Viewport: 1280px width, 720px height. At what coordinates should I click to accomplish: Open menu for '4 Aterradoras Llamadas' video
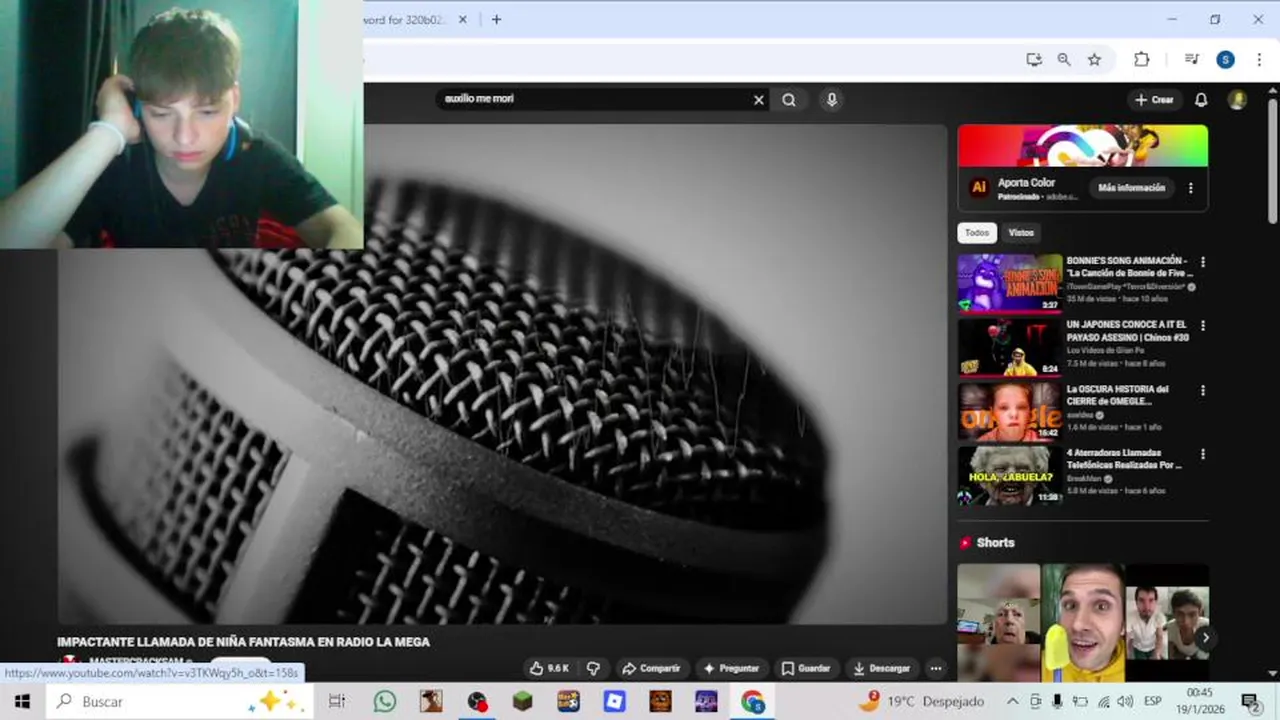pos(1203,454)
